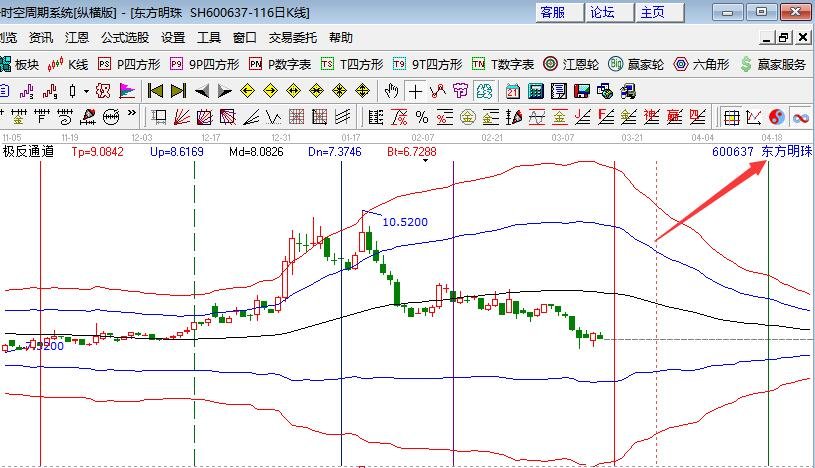
Task: Open the P数字表 tool
Action: (280, 64)
